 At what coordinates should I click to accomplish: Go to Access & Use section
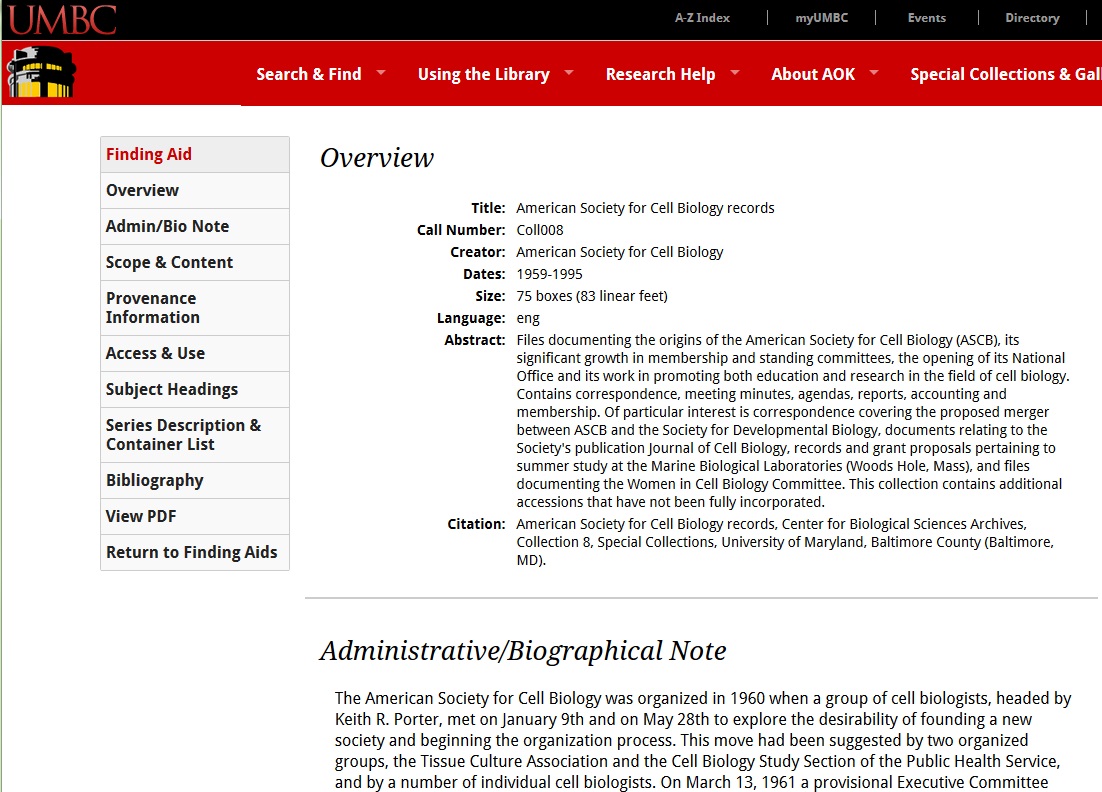195,353
